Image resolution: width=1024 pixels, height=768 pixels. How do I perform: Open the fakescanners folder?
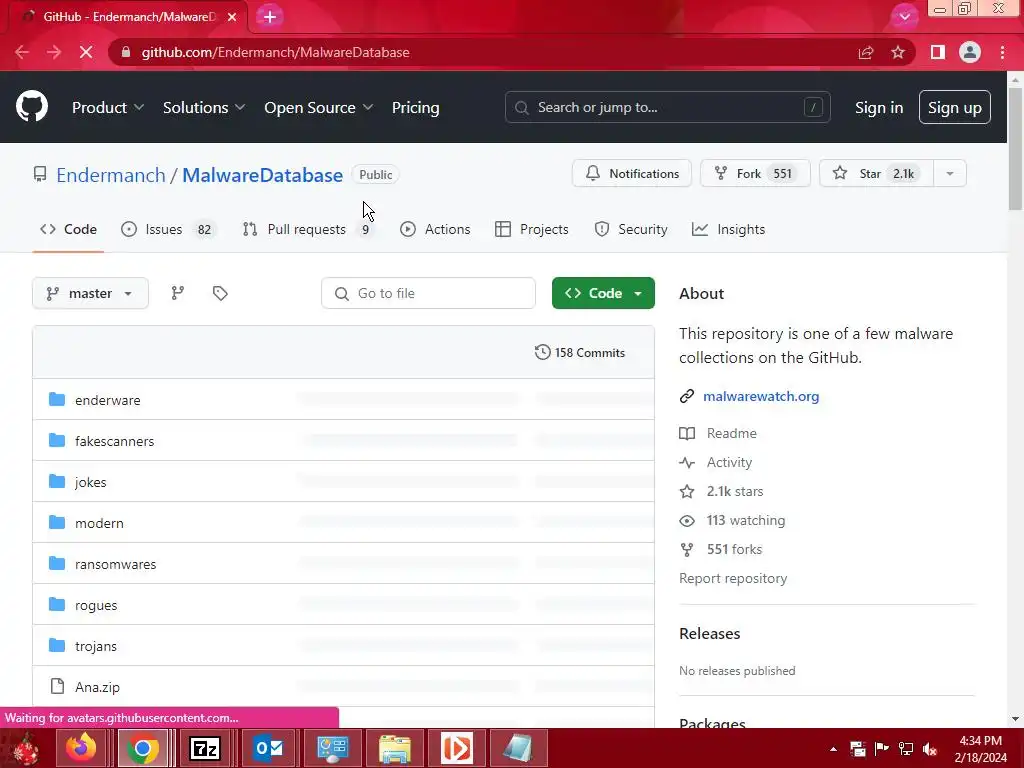114,441
